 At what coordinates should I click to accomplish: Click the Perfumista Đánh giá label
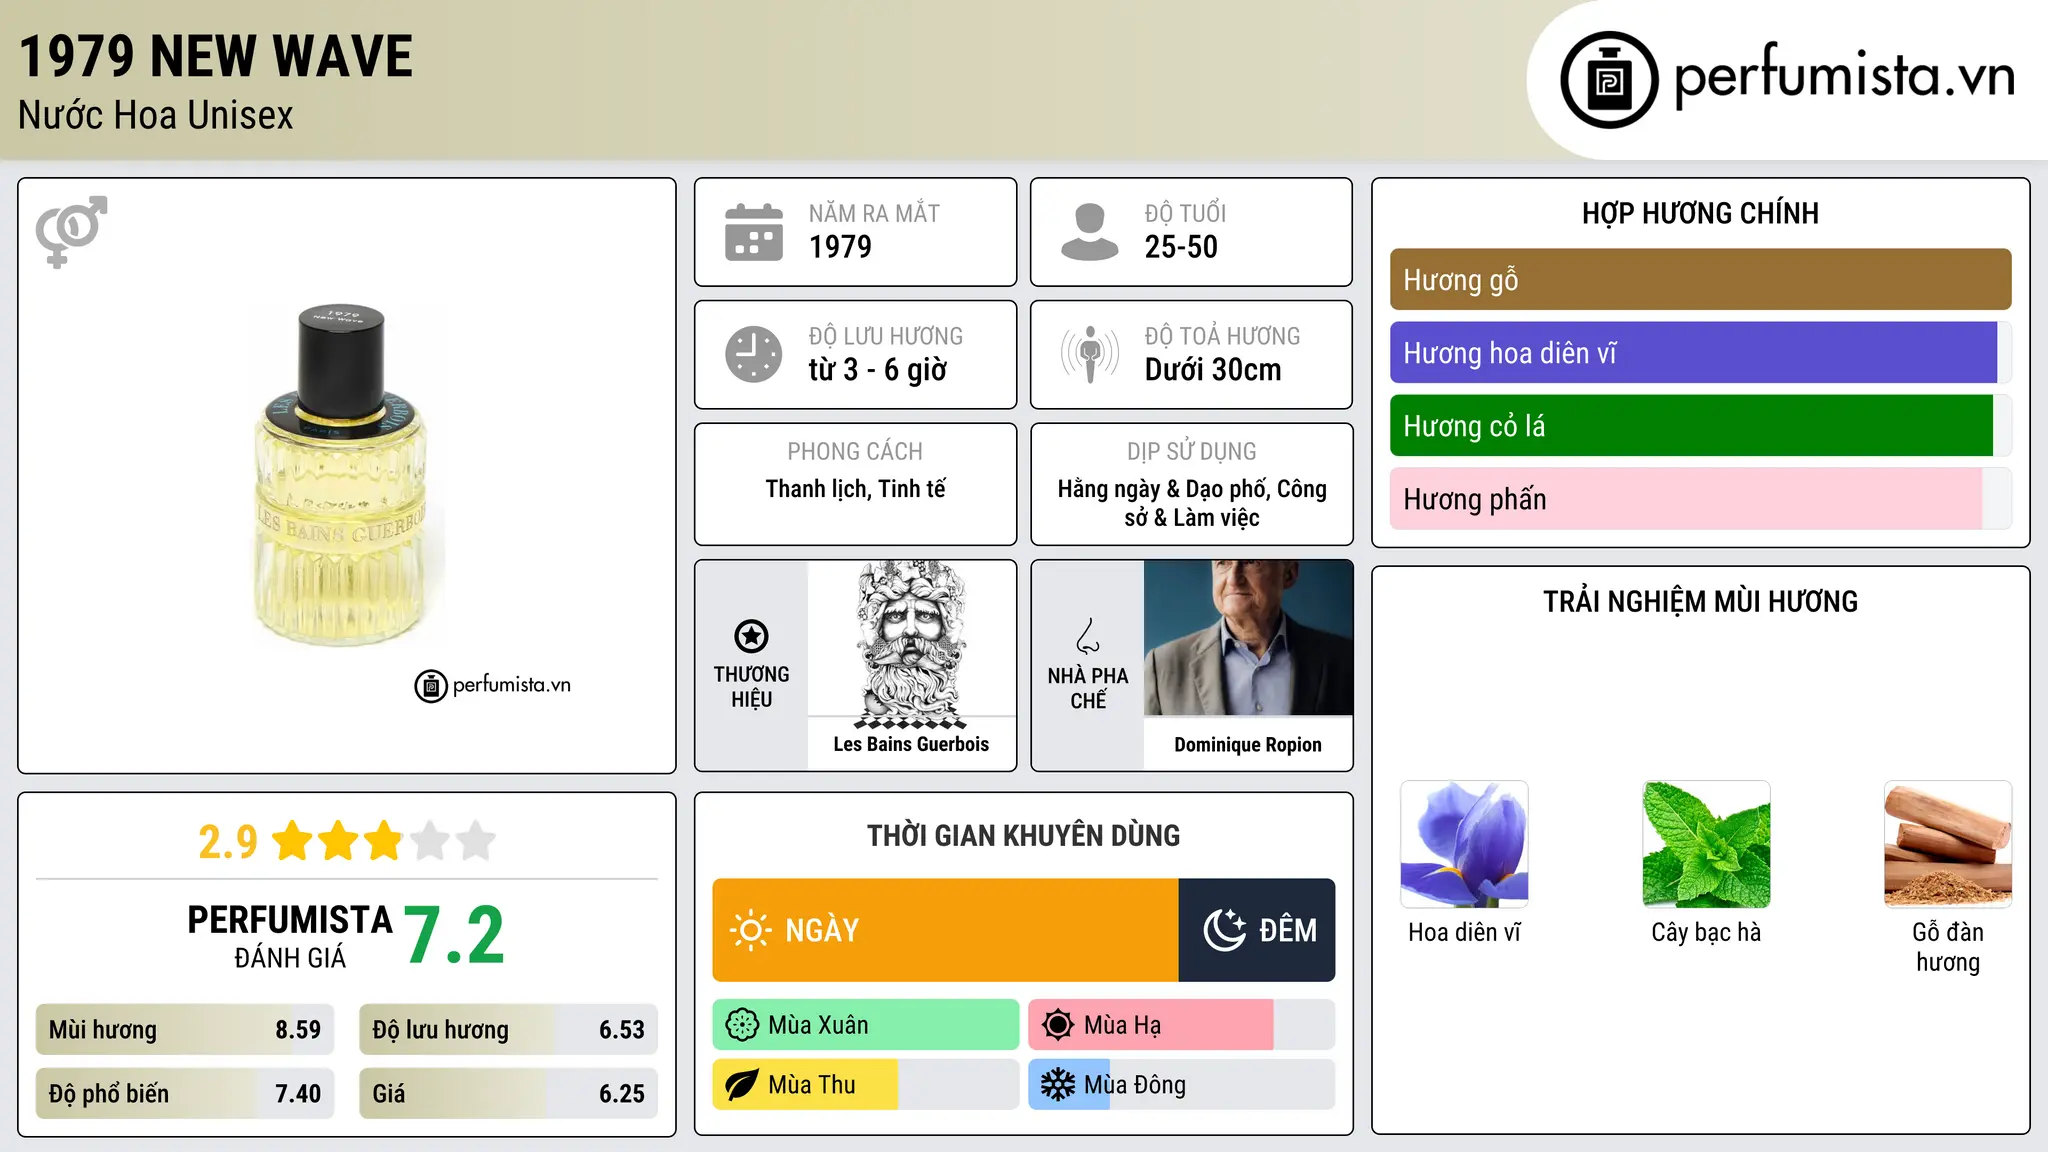point(290,936)
